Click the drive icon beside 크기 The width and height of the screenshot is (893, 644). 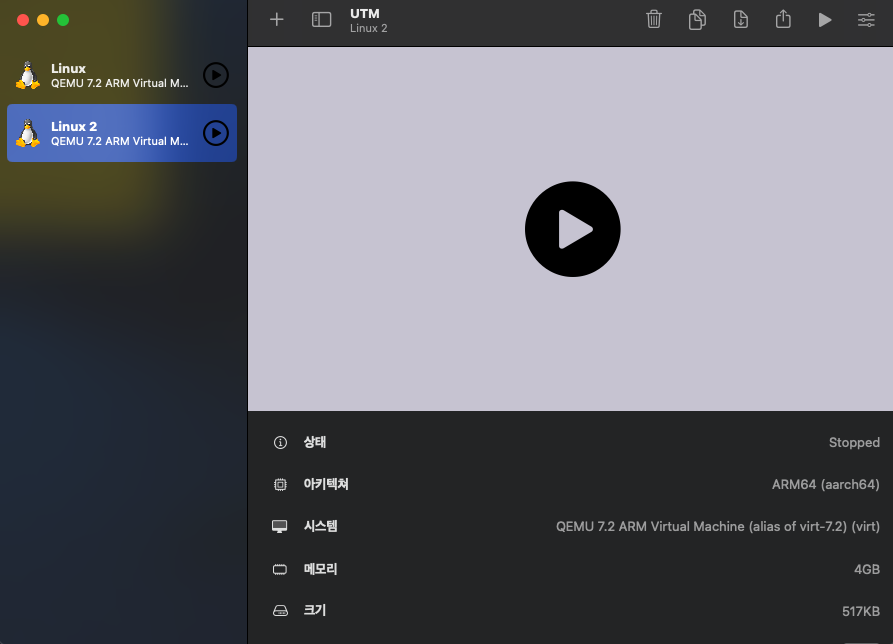(280, 611)
